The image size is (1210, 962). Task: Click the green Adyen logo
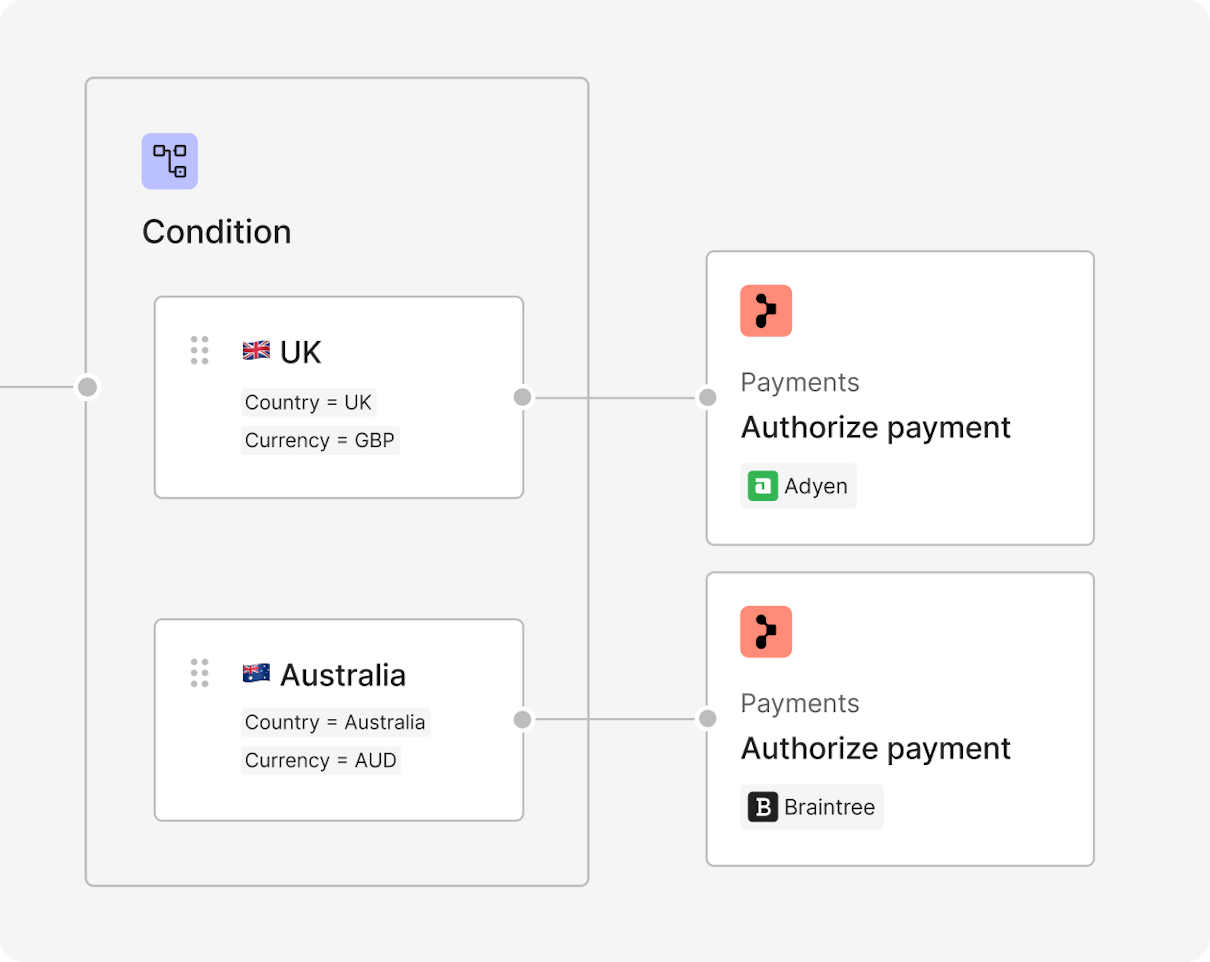(x=763, y=486)
